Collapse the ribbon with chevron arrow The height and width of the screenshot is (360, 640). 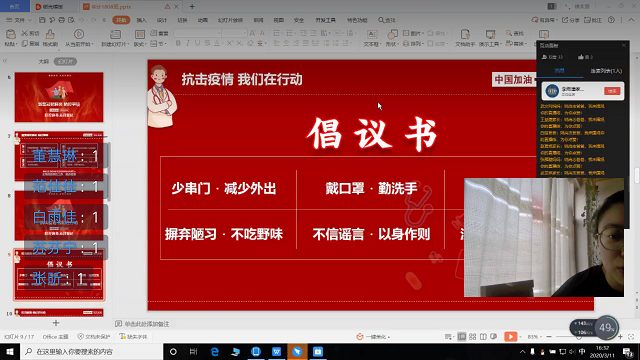[631, 20]
